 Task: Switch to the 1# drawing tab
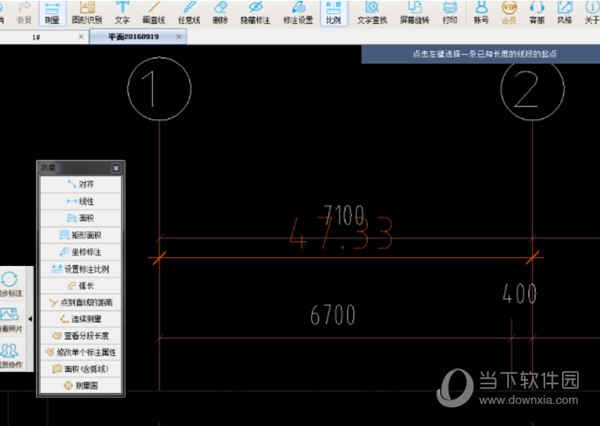36,37
